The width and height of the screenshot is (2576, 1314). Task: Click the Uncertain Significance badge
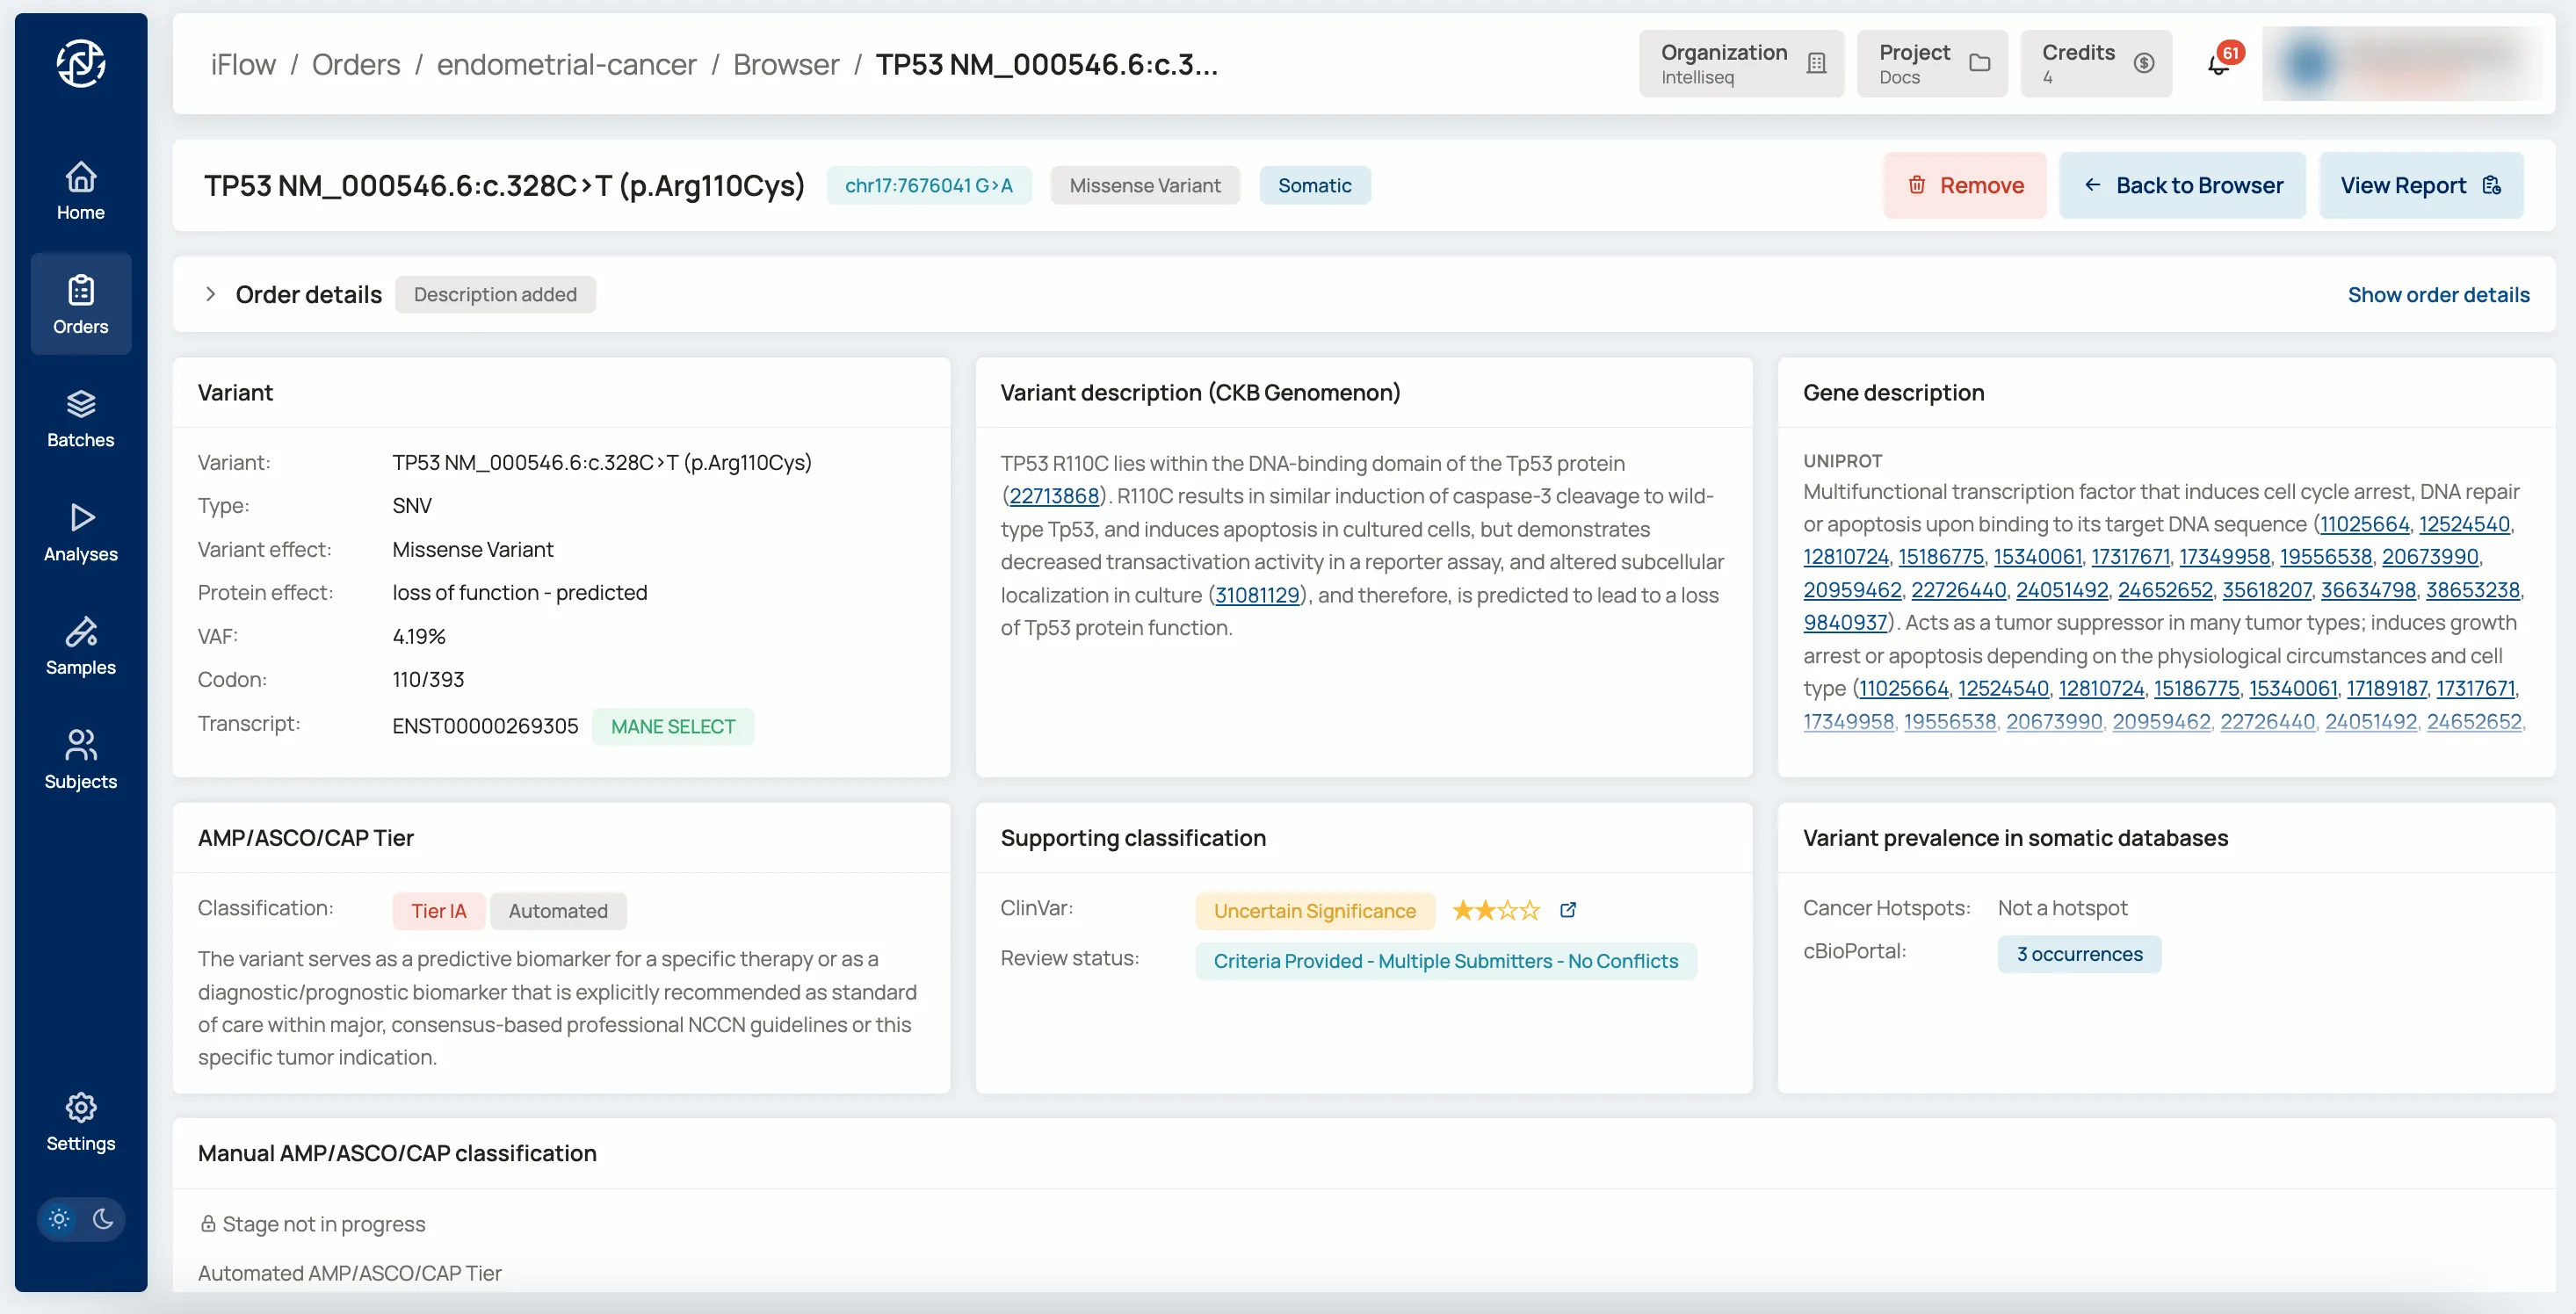click(1314, 911)
